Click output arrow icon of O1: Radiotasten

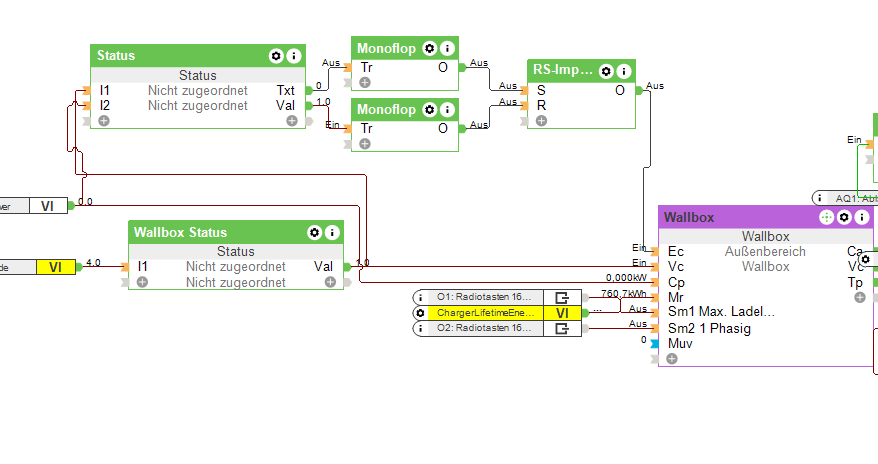pyautogui.click(x=562, y=297)
